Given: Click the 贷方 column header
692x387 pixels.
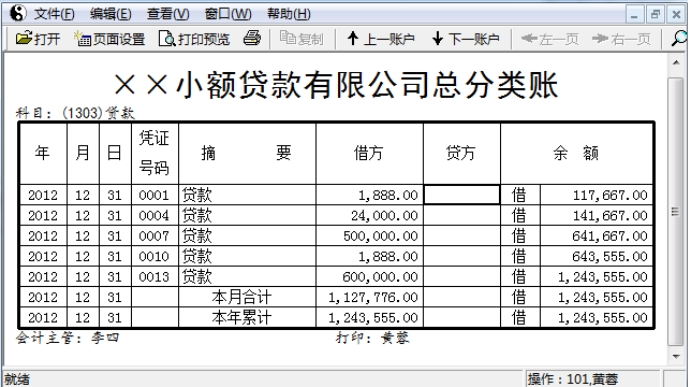Looking at the screenshot, I should click(x=461, y=153).
